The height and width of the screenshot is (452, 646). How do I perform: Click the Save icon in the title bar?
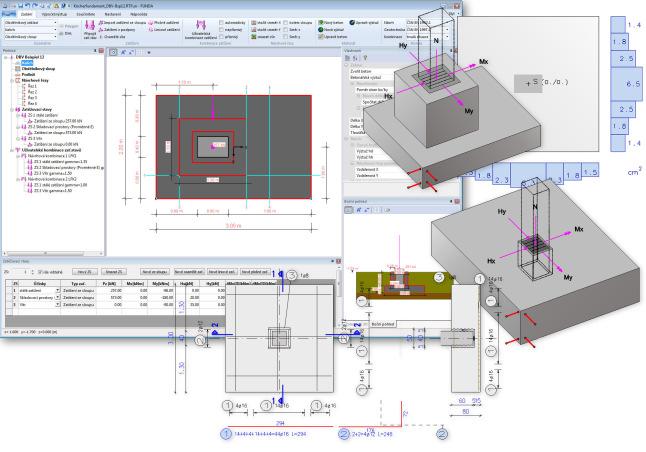pos(20,6)
